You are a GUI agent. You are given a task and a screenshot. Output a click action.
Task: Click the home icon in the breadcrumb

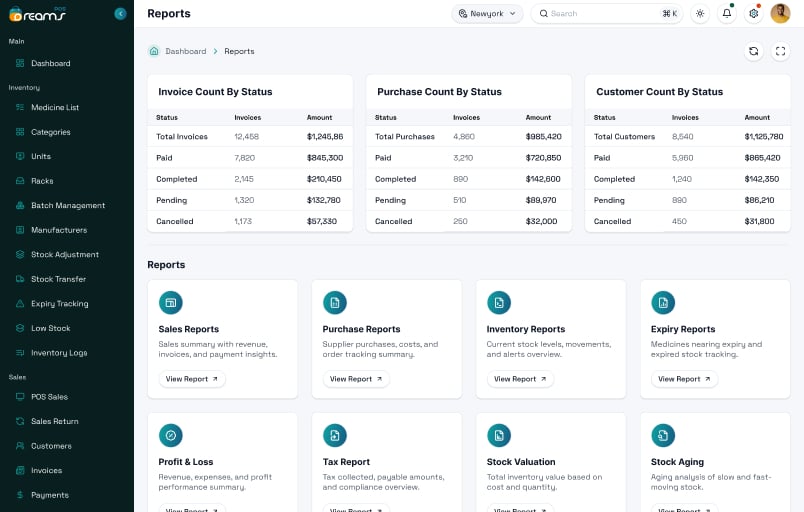[154, 51]
